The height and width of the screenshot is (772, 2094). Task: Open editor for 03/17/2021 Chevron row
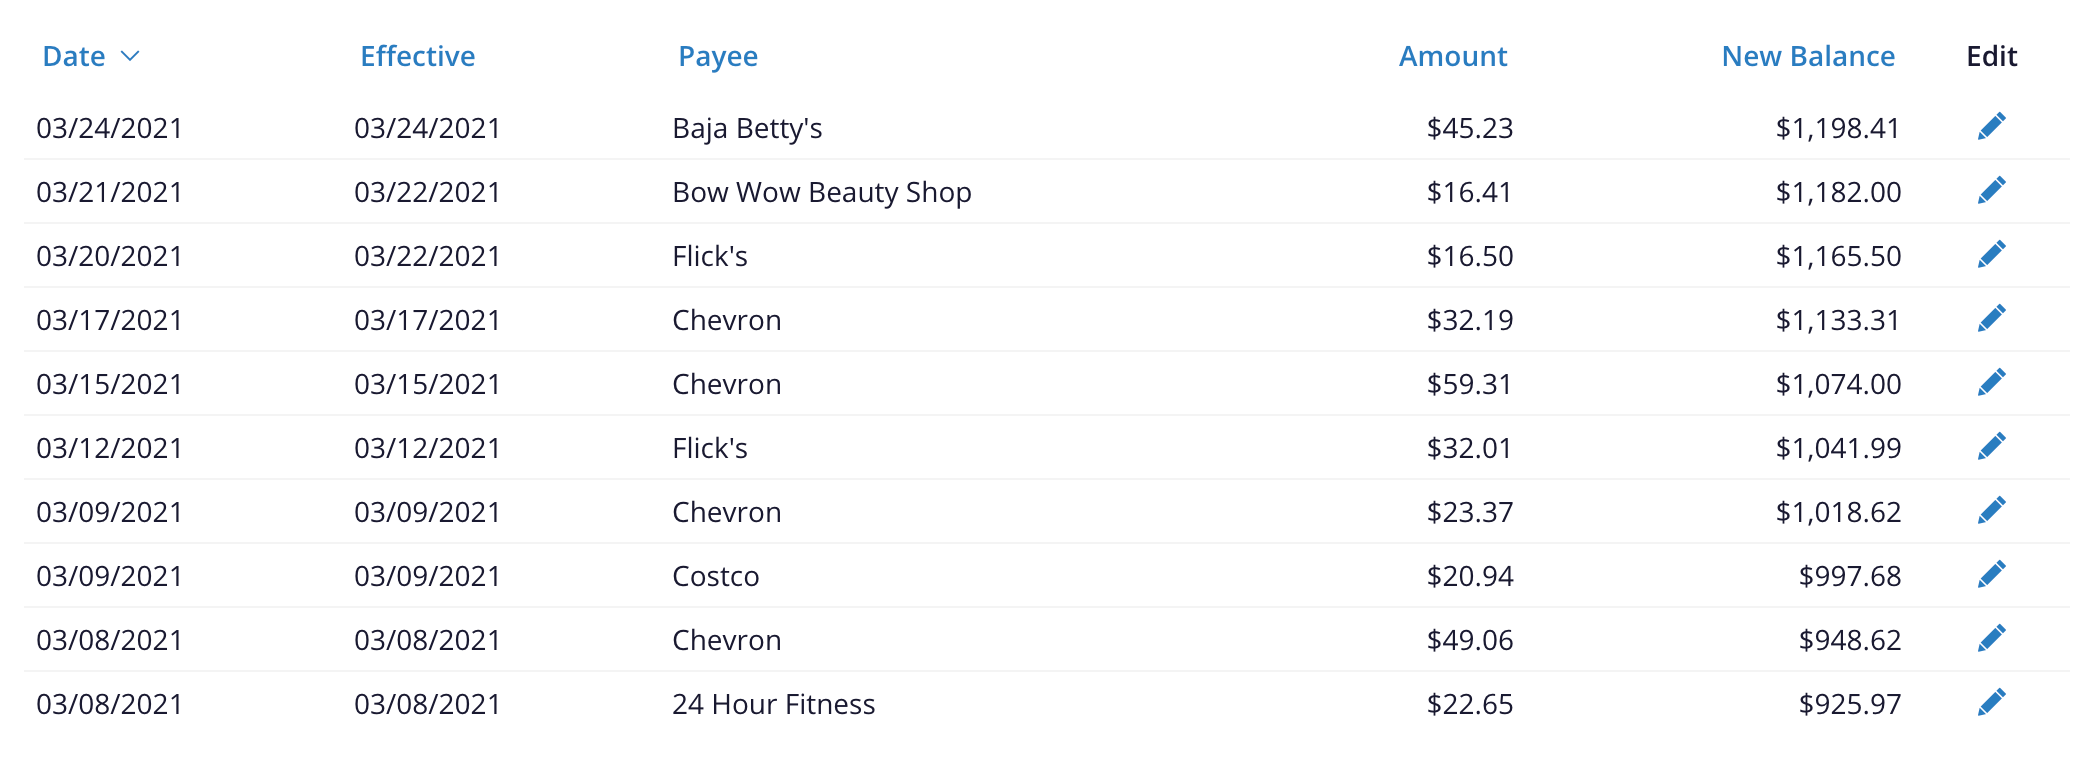(1991, 319)
